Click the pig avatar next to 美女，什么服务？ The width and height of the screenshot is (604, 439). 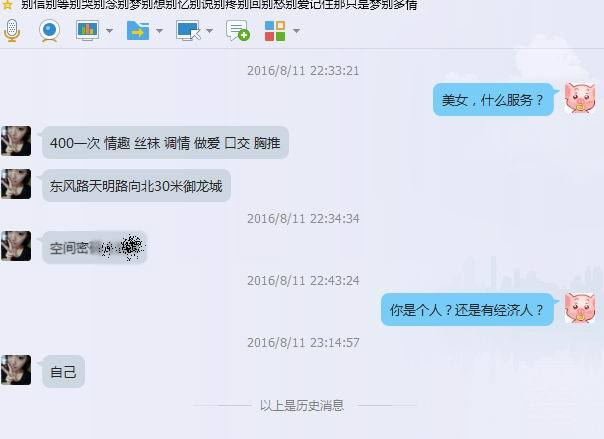(580, 98)
